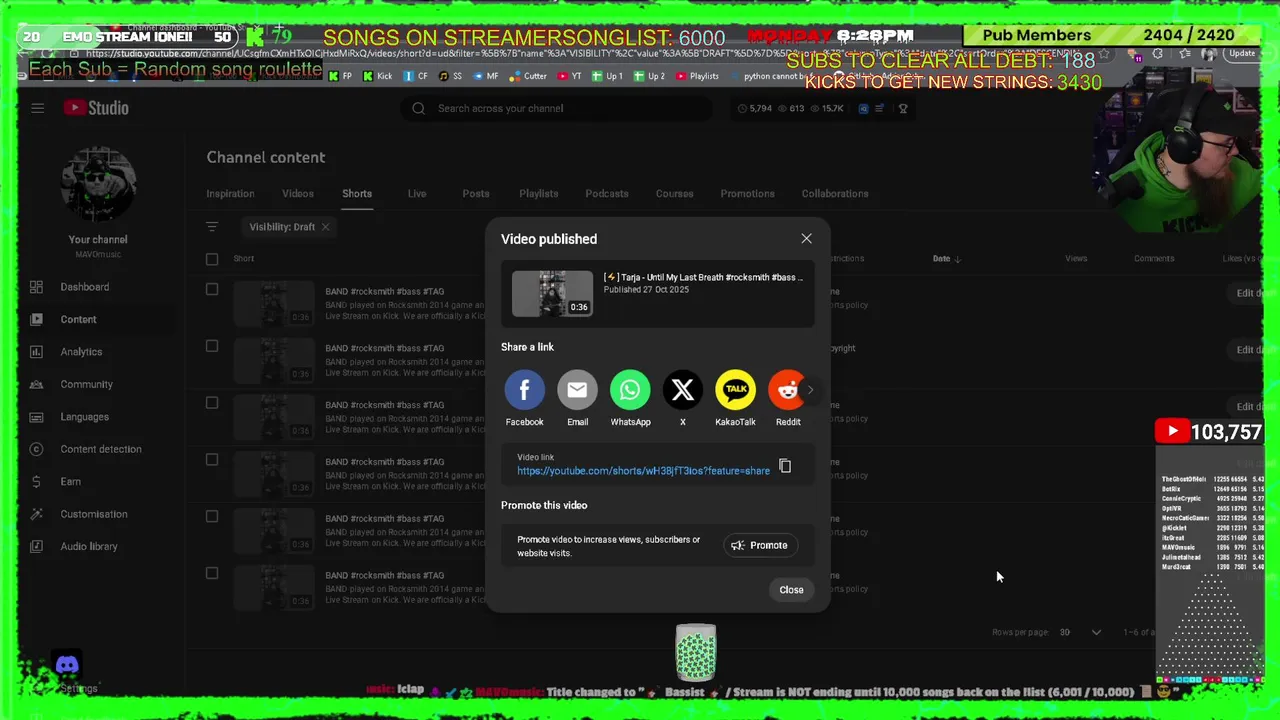Close the Video published dialog with X
Viewport: 1280px width, 720px height.
(x=806, y=239)
